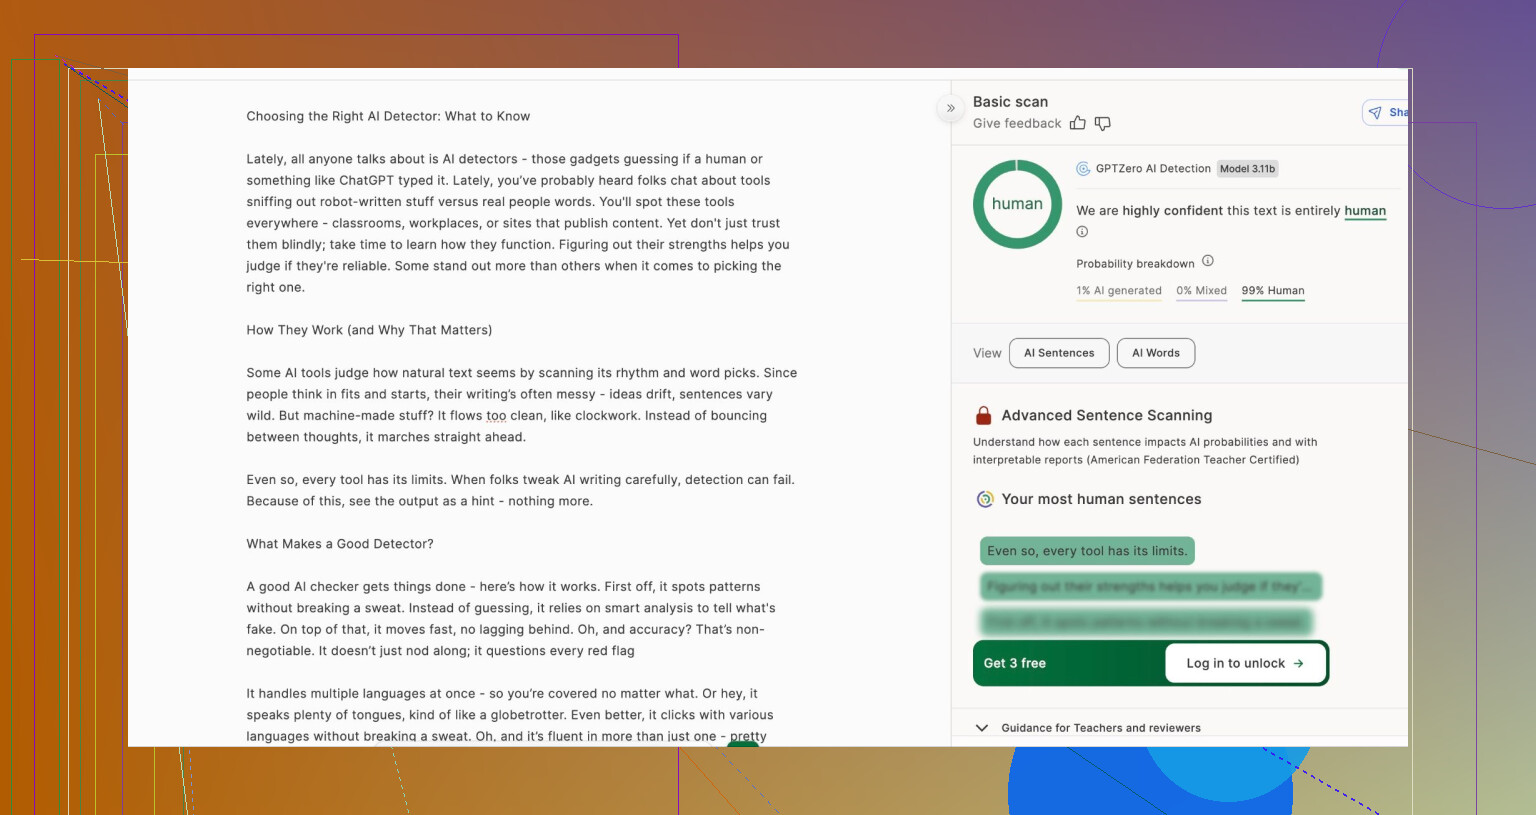Click the red lock icon
The width and height of the screenshot is (1536, 815).
[x=983, y=415]
